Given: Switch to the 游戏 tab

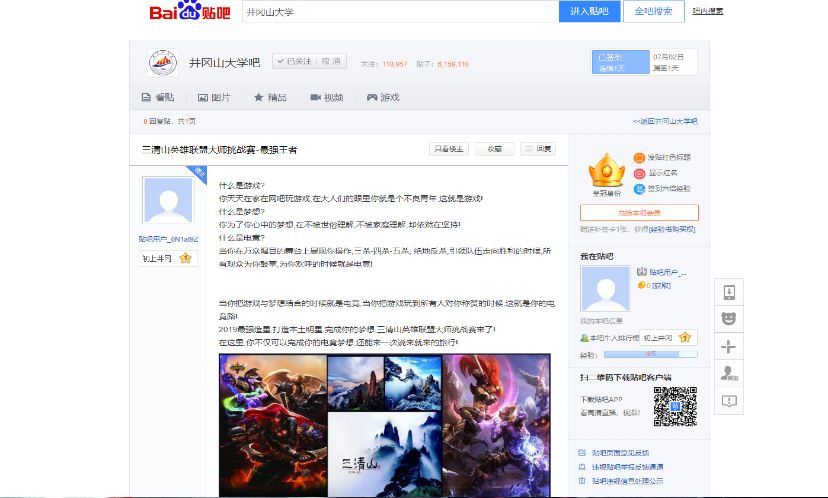Looking at the screenshot, I should (383, 97).
